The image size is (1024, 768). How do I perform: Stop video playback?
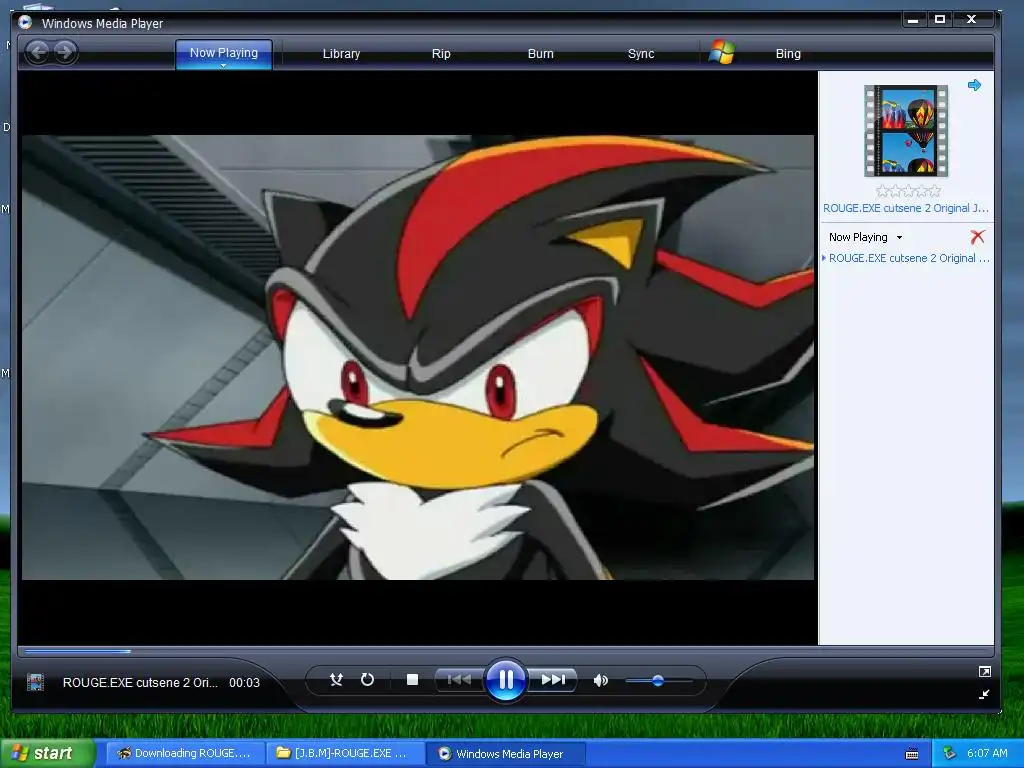tap(412, 680)
